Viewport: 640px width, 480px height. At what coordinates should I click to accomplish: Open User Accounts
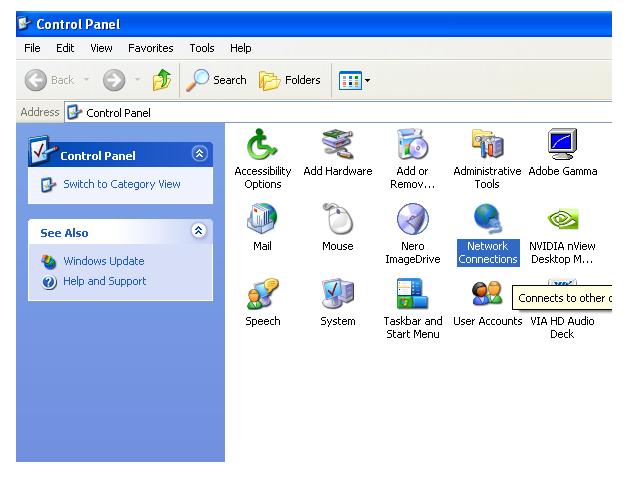pos(487,296)
